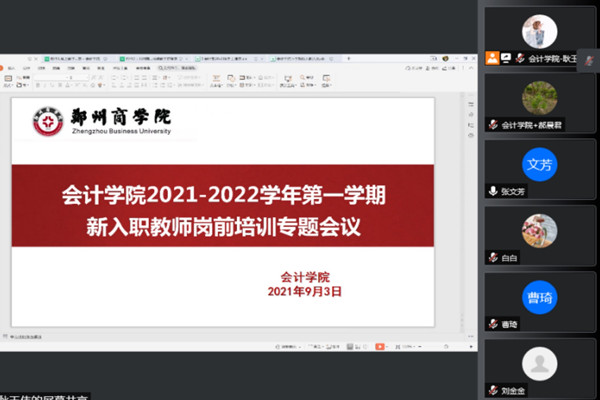Open the font name dropdown box

50,78
